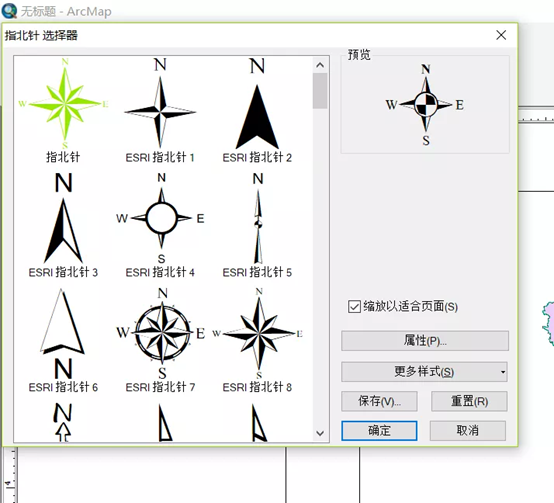554x503 pixels.
Task: Open the 更多样式(S) dropdown menu
Action: (424, 372)
